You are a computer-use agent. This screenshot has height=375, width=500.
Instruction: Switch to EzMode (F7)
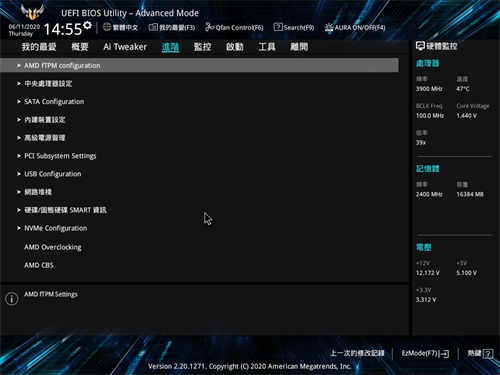425,353
